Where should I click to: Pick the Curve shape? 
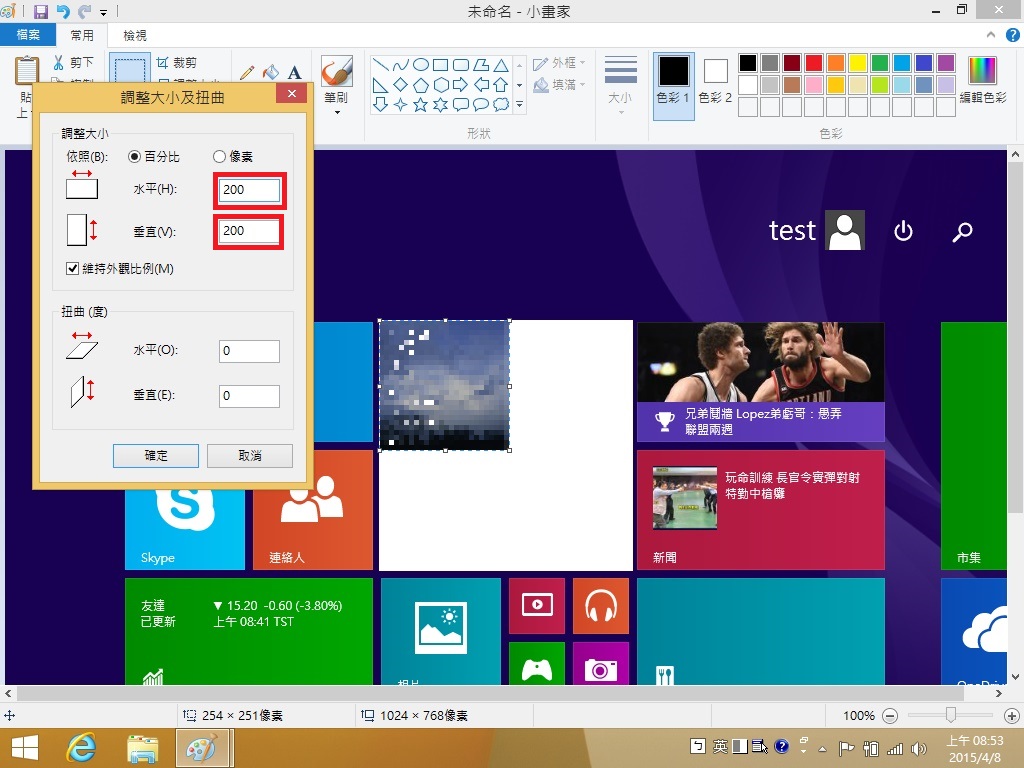pos(401,64)
